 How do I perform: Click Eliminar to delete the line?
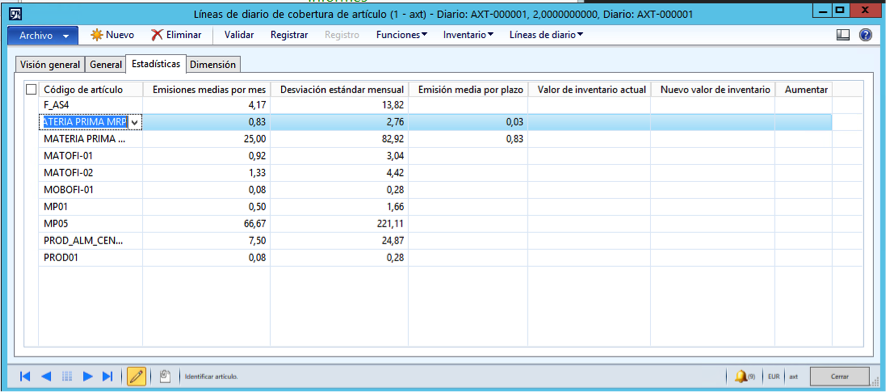(x=176, y=35)
